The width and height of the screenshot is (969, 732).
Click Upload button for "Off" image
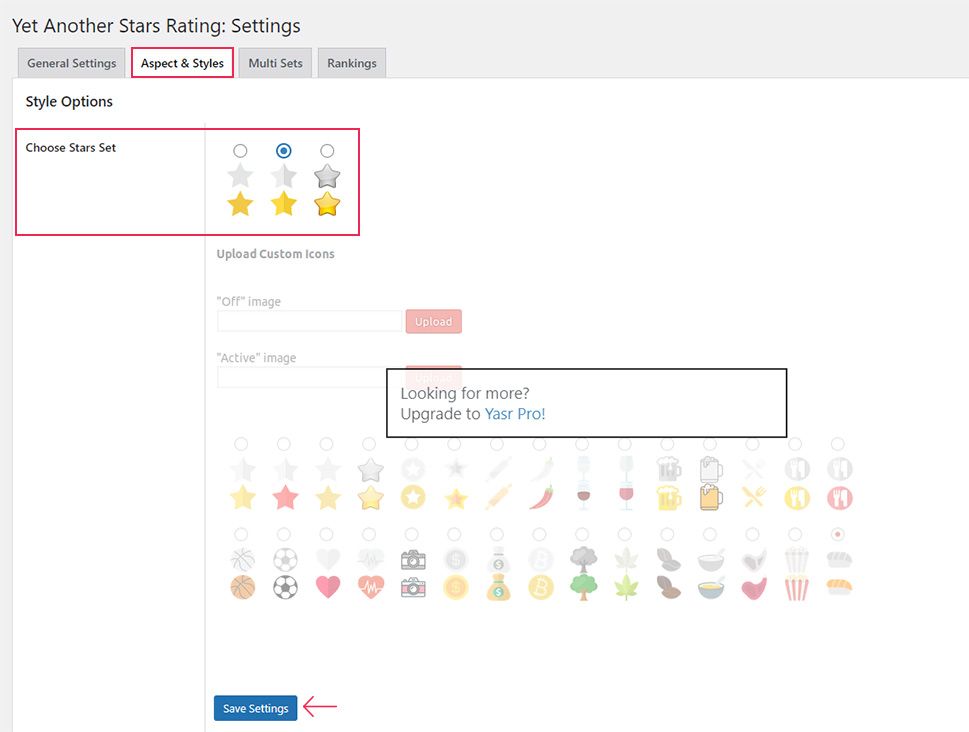click(x=433, y=321)
